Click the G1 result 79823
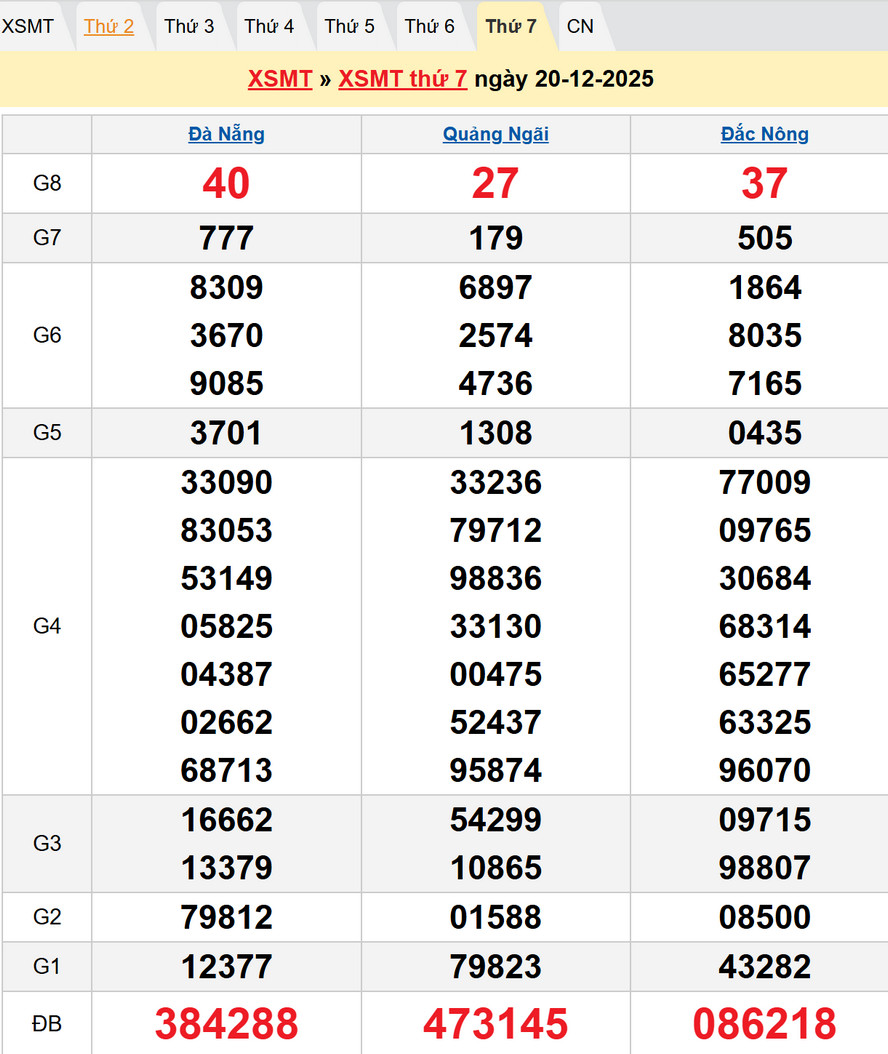Image resolution: width=888 pixels, height=1054 pixels. pos(496,967)
